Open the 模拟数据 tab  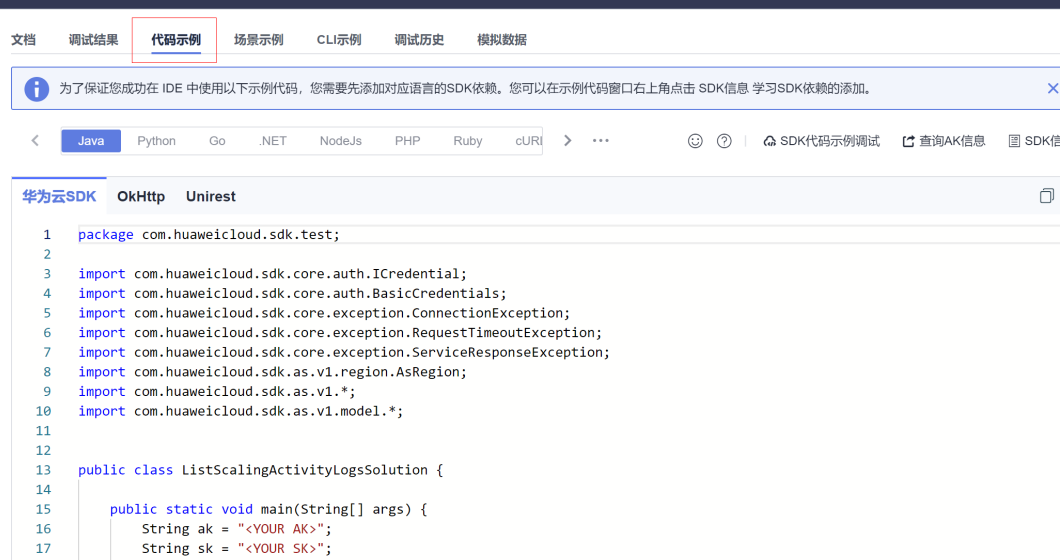[x=502, y=40]
